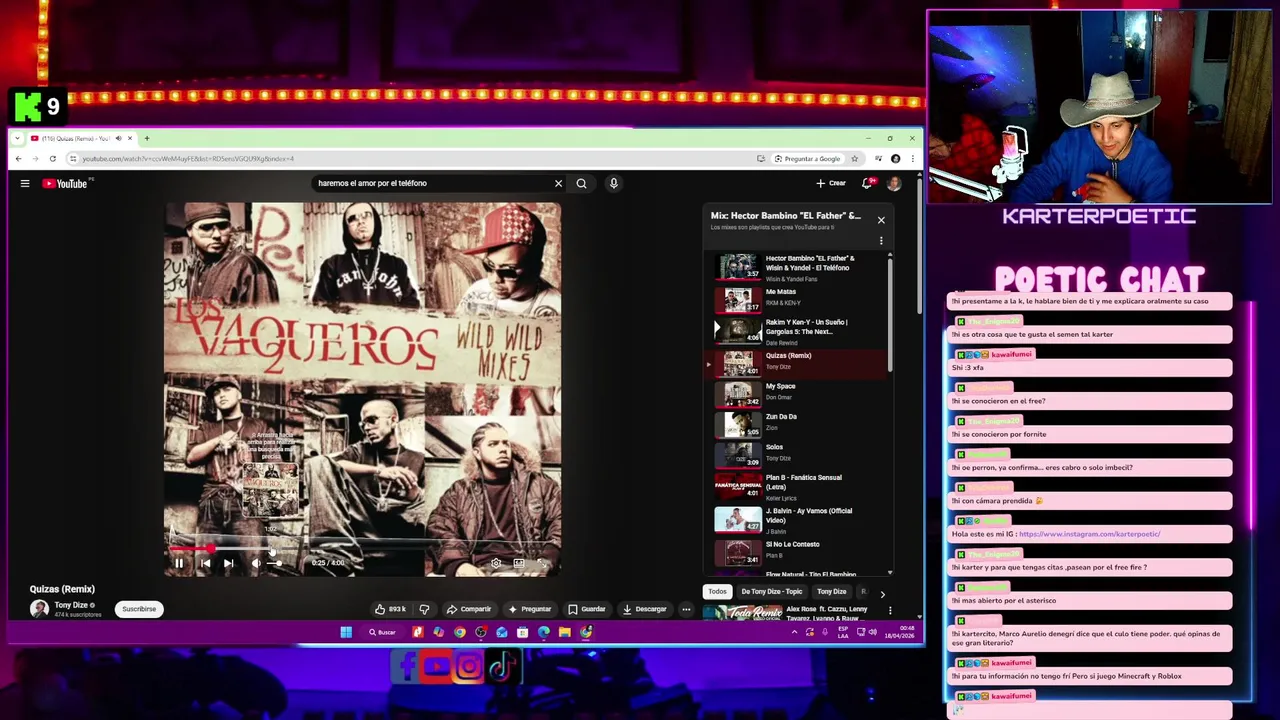Play J. Balvin - Ay Vamos
Viewport: 1280px width, 720px height.
coord(799,519)
